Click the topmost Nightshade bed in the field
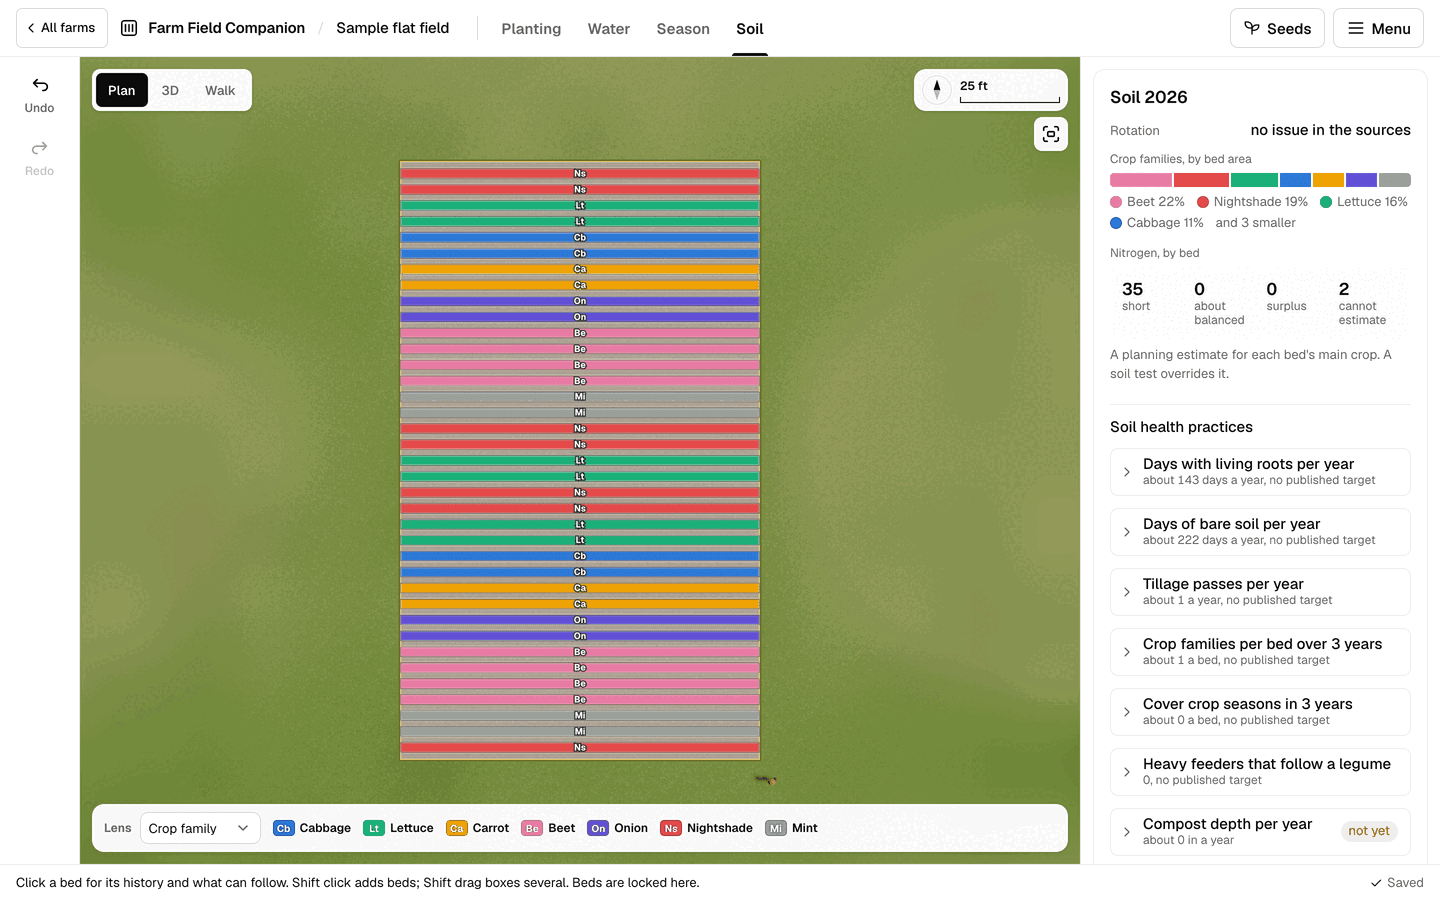Image resolution: width=1440 pixels, height=900 pixels. pos(580,174)
